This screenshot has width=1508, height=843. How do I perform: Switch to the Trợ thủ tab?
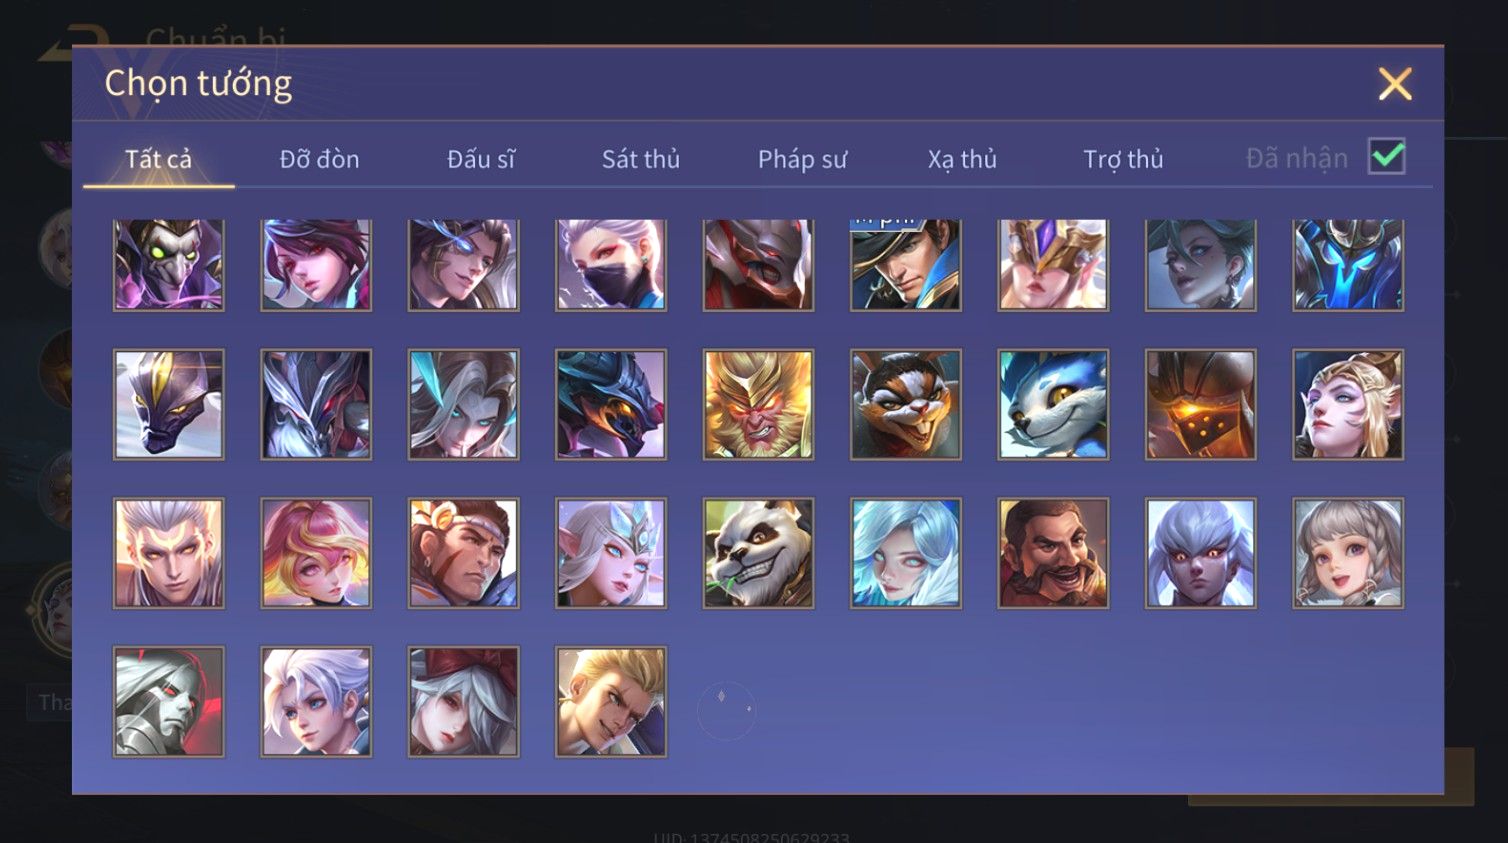coord(1123,159)
